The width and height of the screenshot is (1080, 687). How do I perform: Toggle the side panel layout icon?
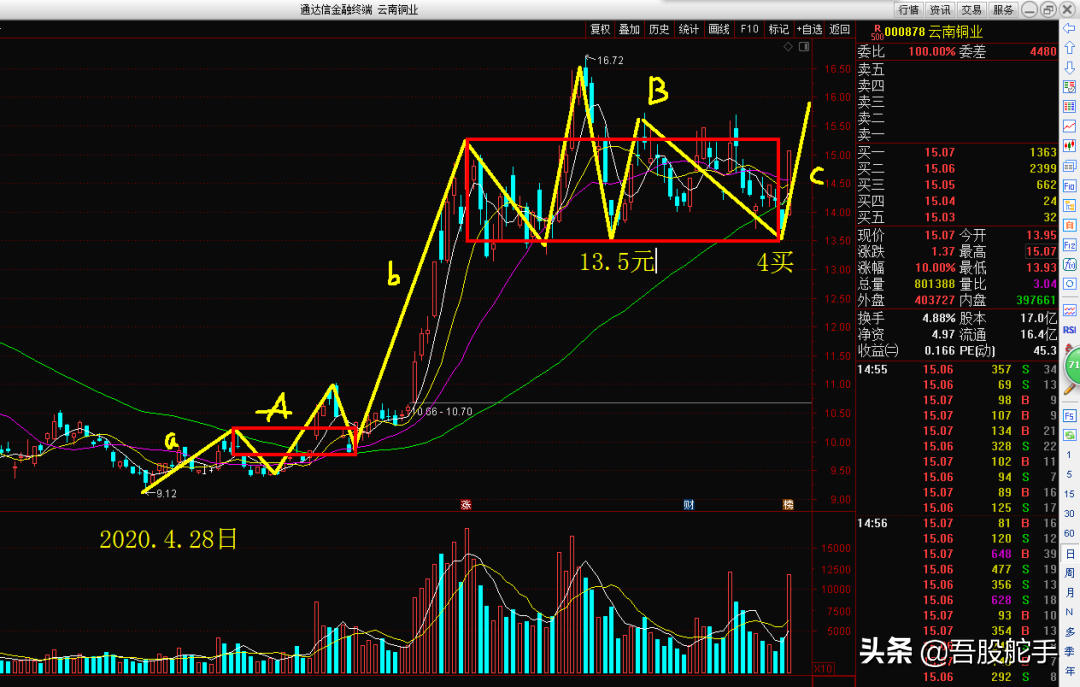click(804, 47)
